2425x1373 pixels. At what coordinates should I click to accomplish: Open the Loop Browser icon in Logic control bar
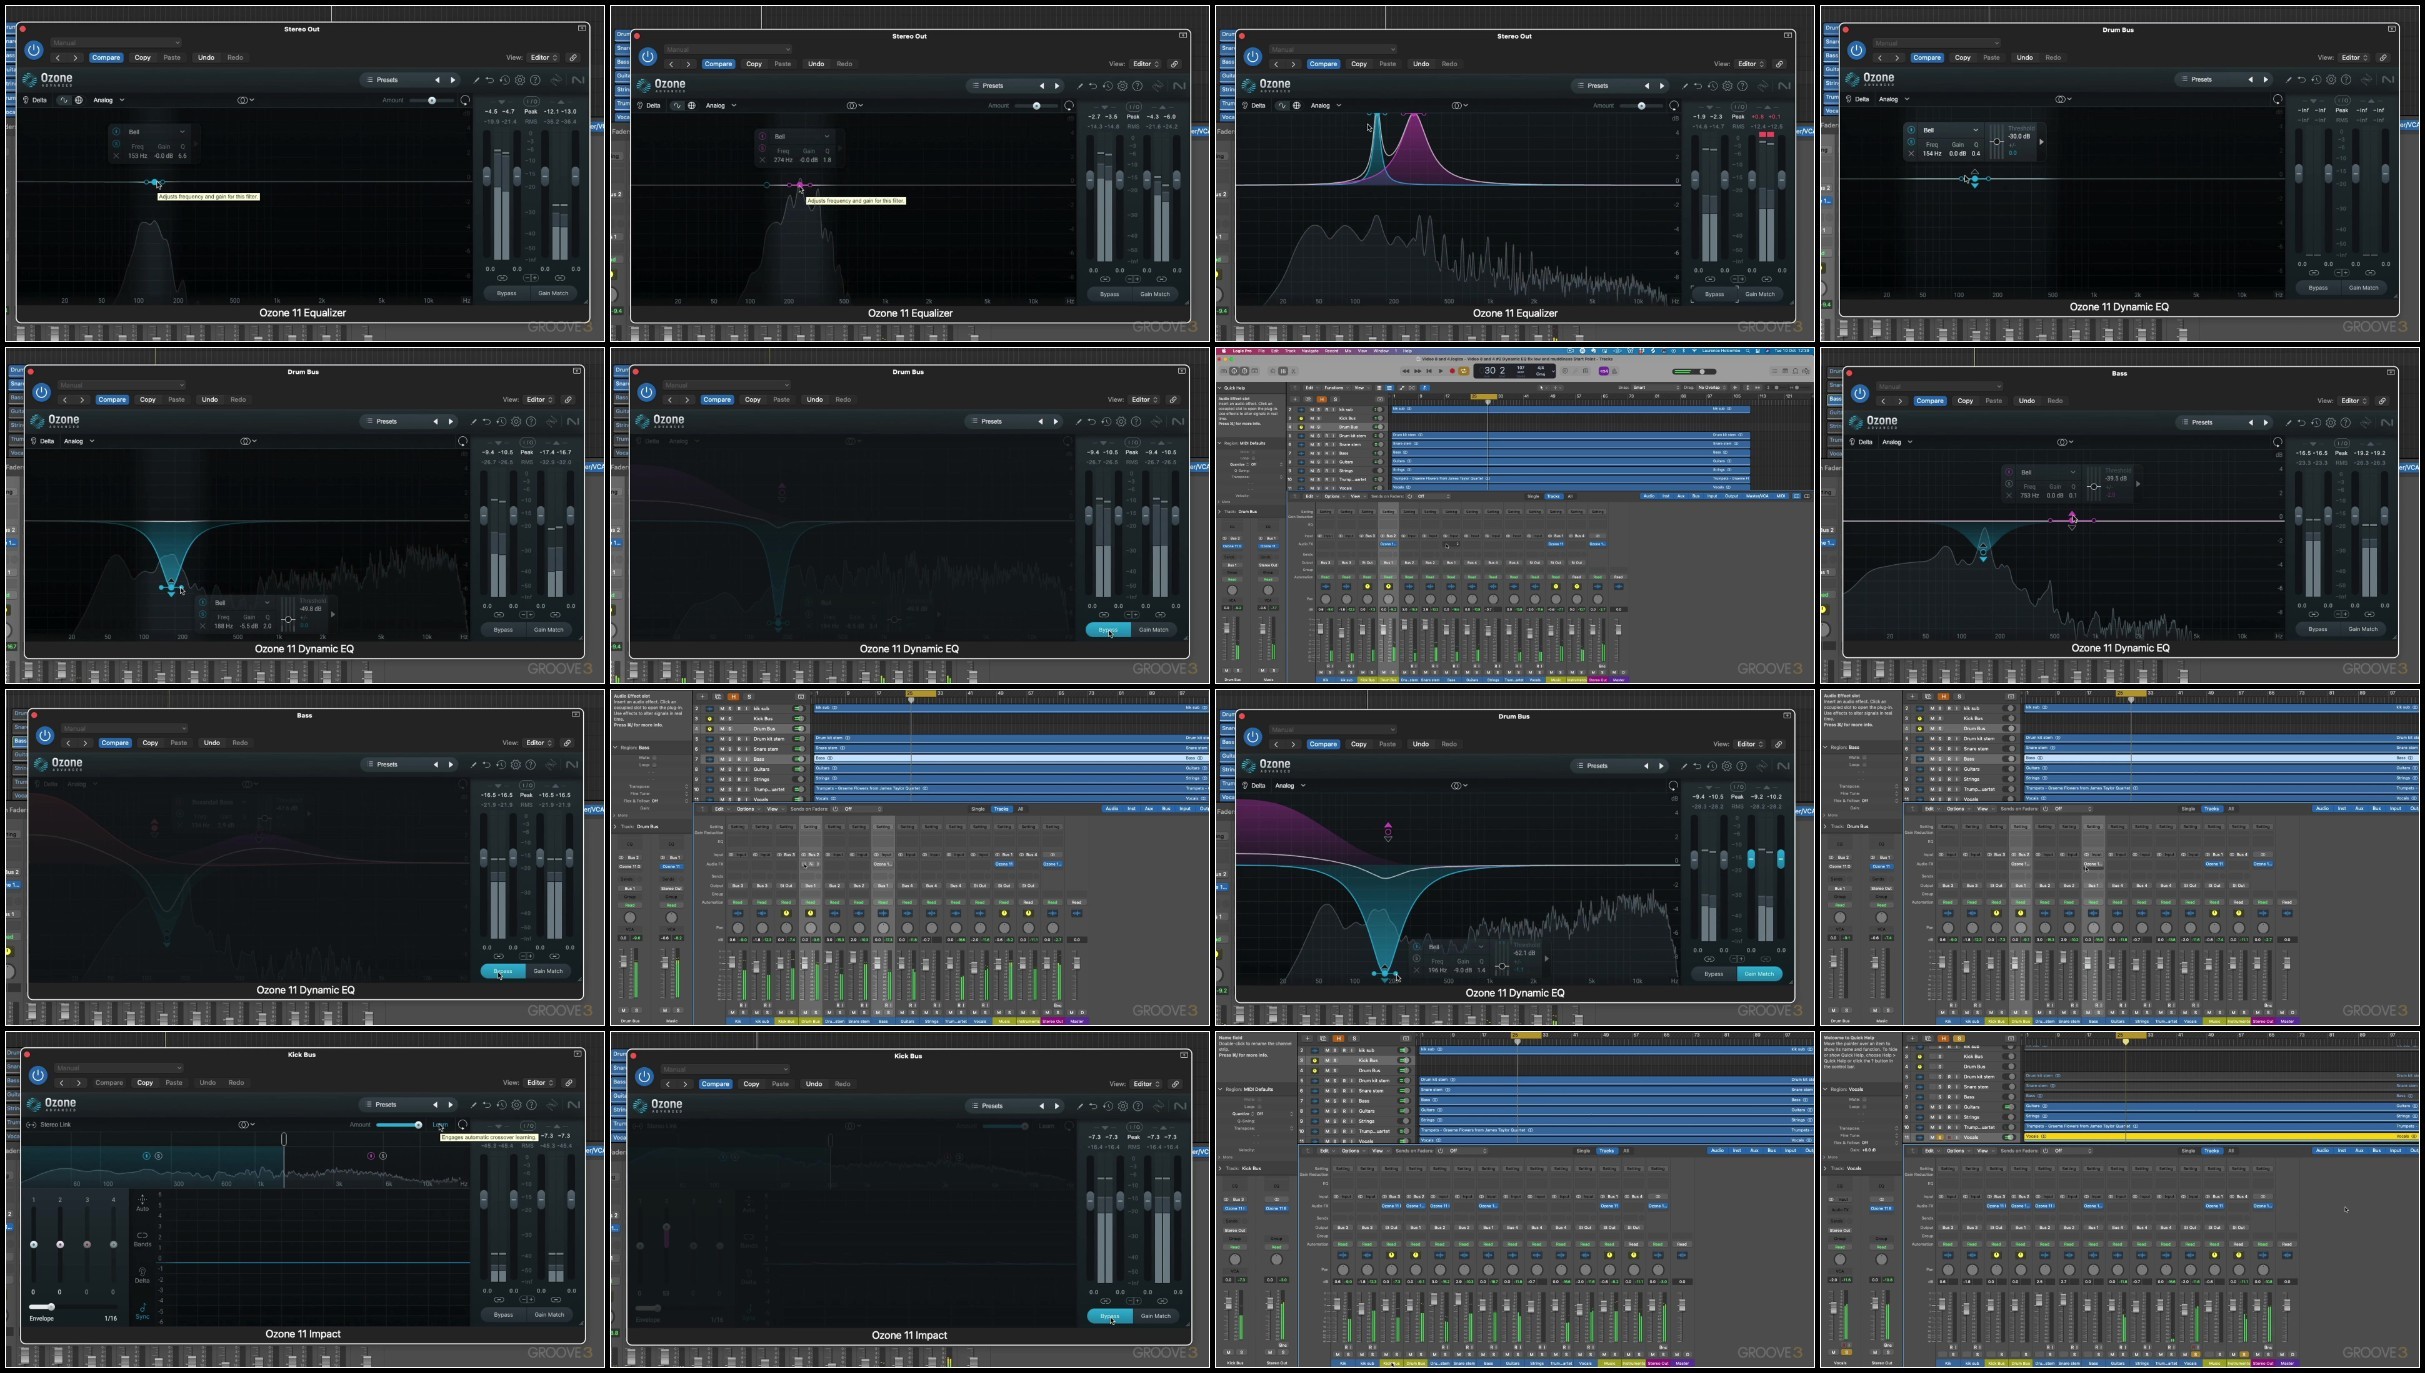click(x=1795, y=371)
